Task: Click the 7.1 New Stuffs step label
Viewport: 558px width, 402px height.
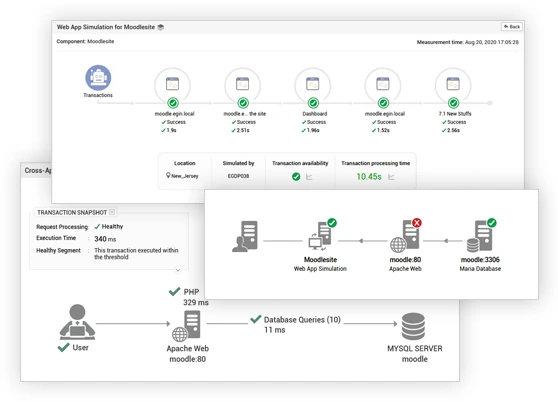Action: pyautogui.click(x=455, y=114)
